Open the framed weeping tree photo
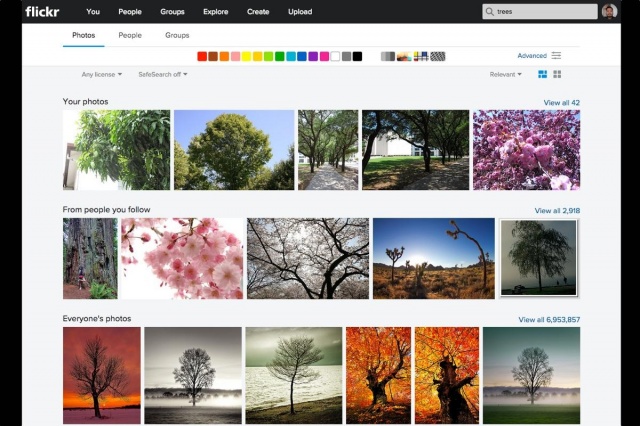Image resolution: width=640 pixels, height=426 pixels. pos(539,258)
